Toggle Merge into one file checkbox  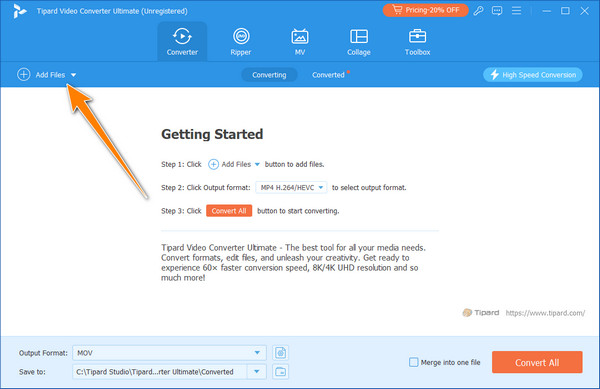pyautogui.click(x=414, y=362)
